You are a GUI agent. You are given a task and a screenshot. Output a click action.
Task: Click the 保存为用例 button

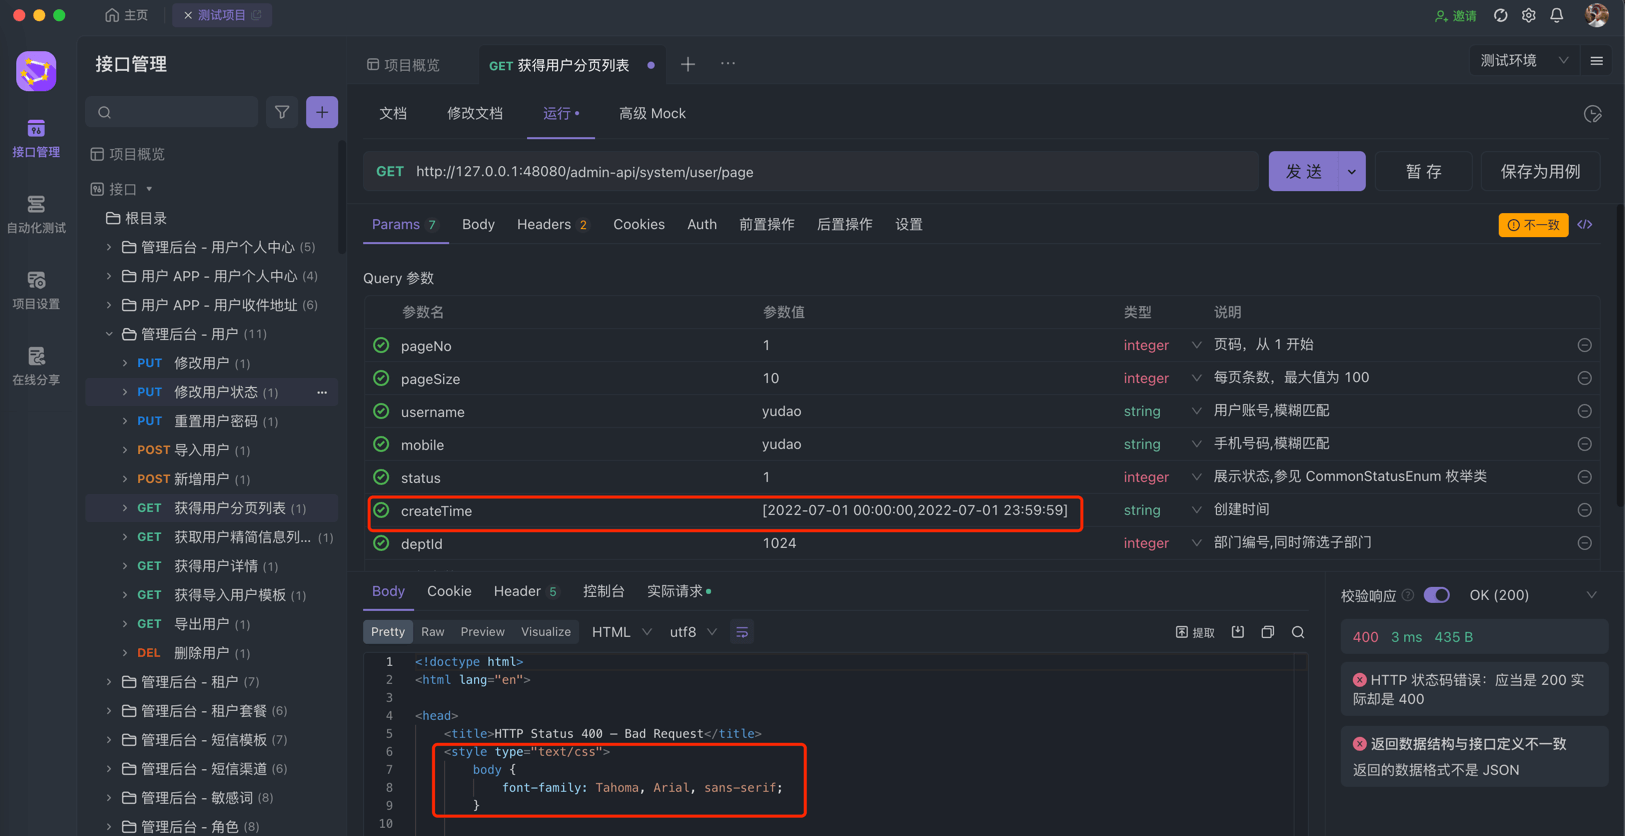coord(1540,172)
